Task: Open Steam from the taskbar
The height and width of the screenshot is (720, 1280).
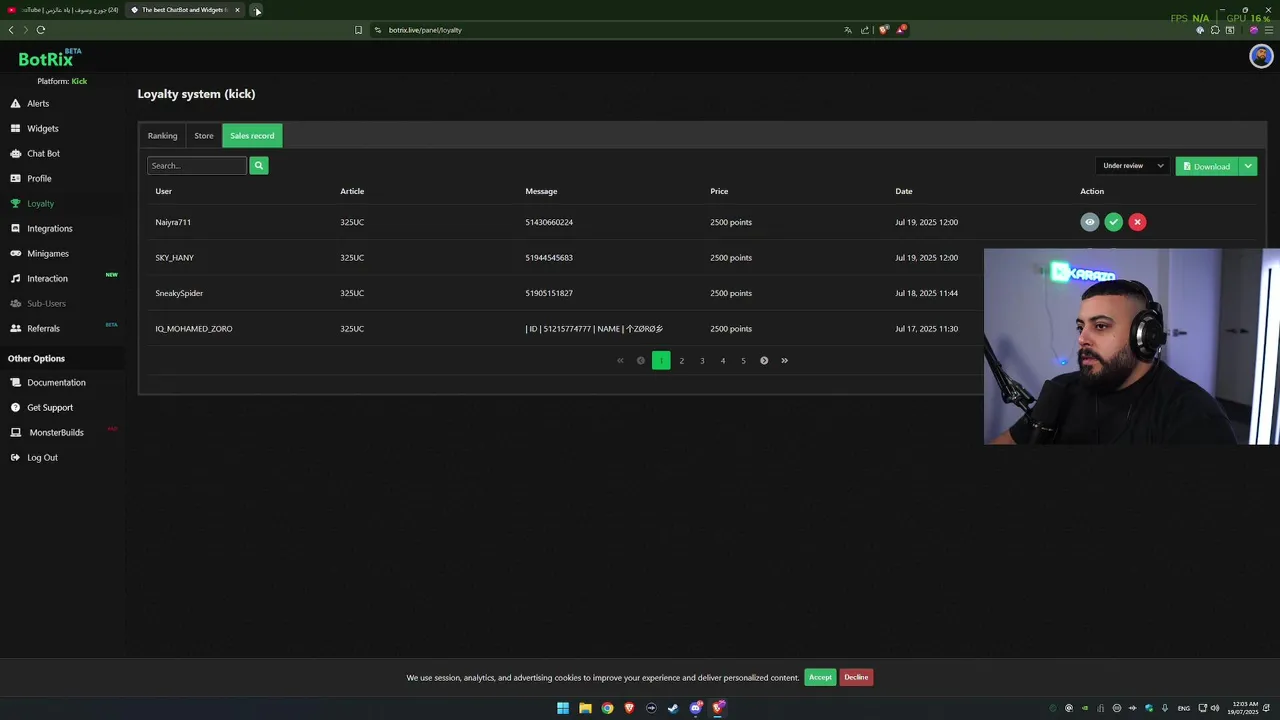Action: pyautogui.click(x=673, y=708)
